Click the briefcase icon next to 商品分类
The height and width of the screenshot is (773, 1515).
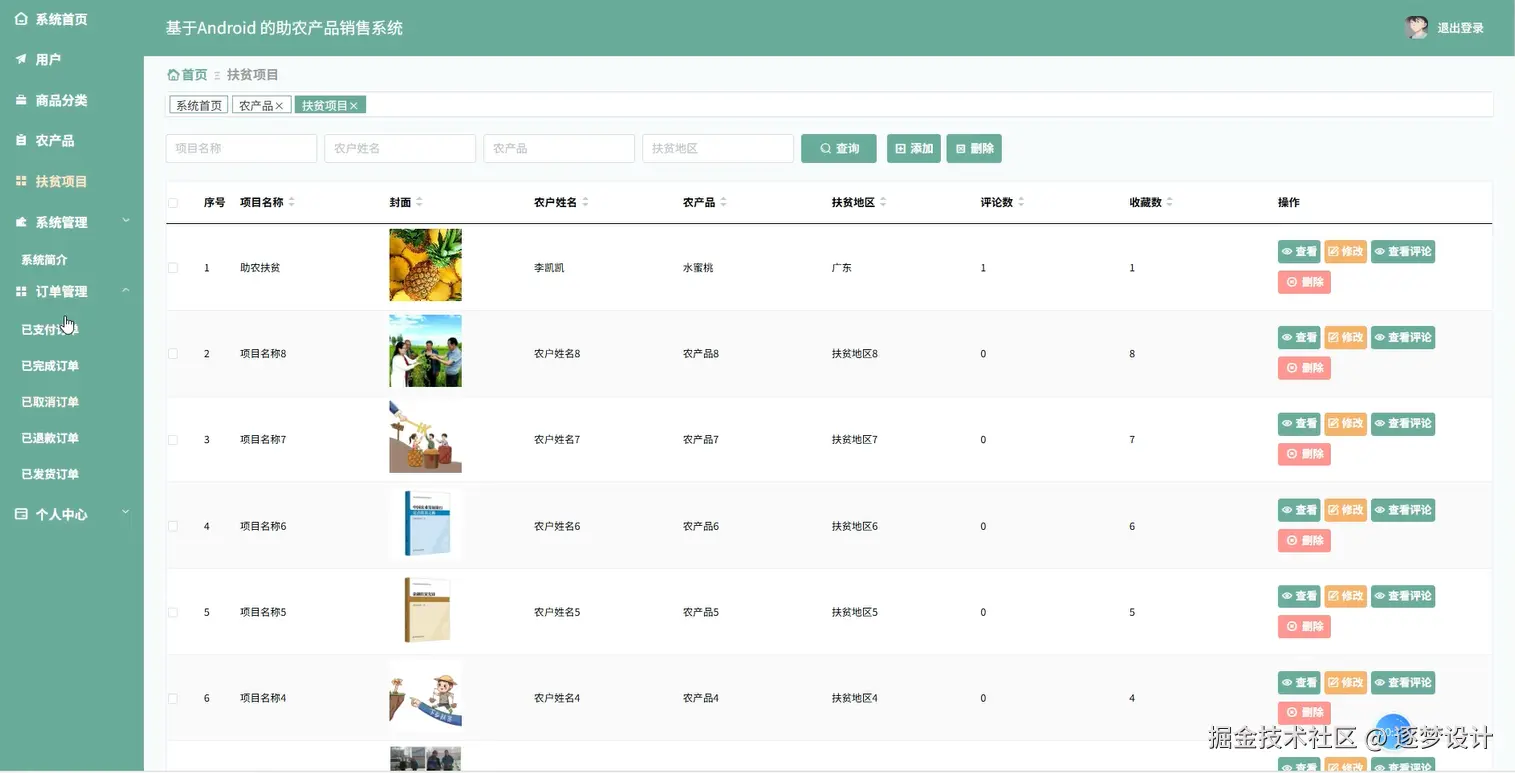tap(21, 100)
